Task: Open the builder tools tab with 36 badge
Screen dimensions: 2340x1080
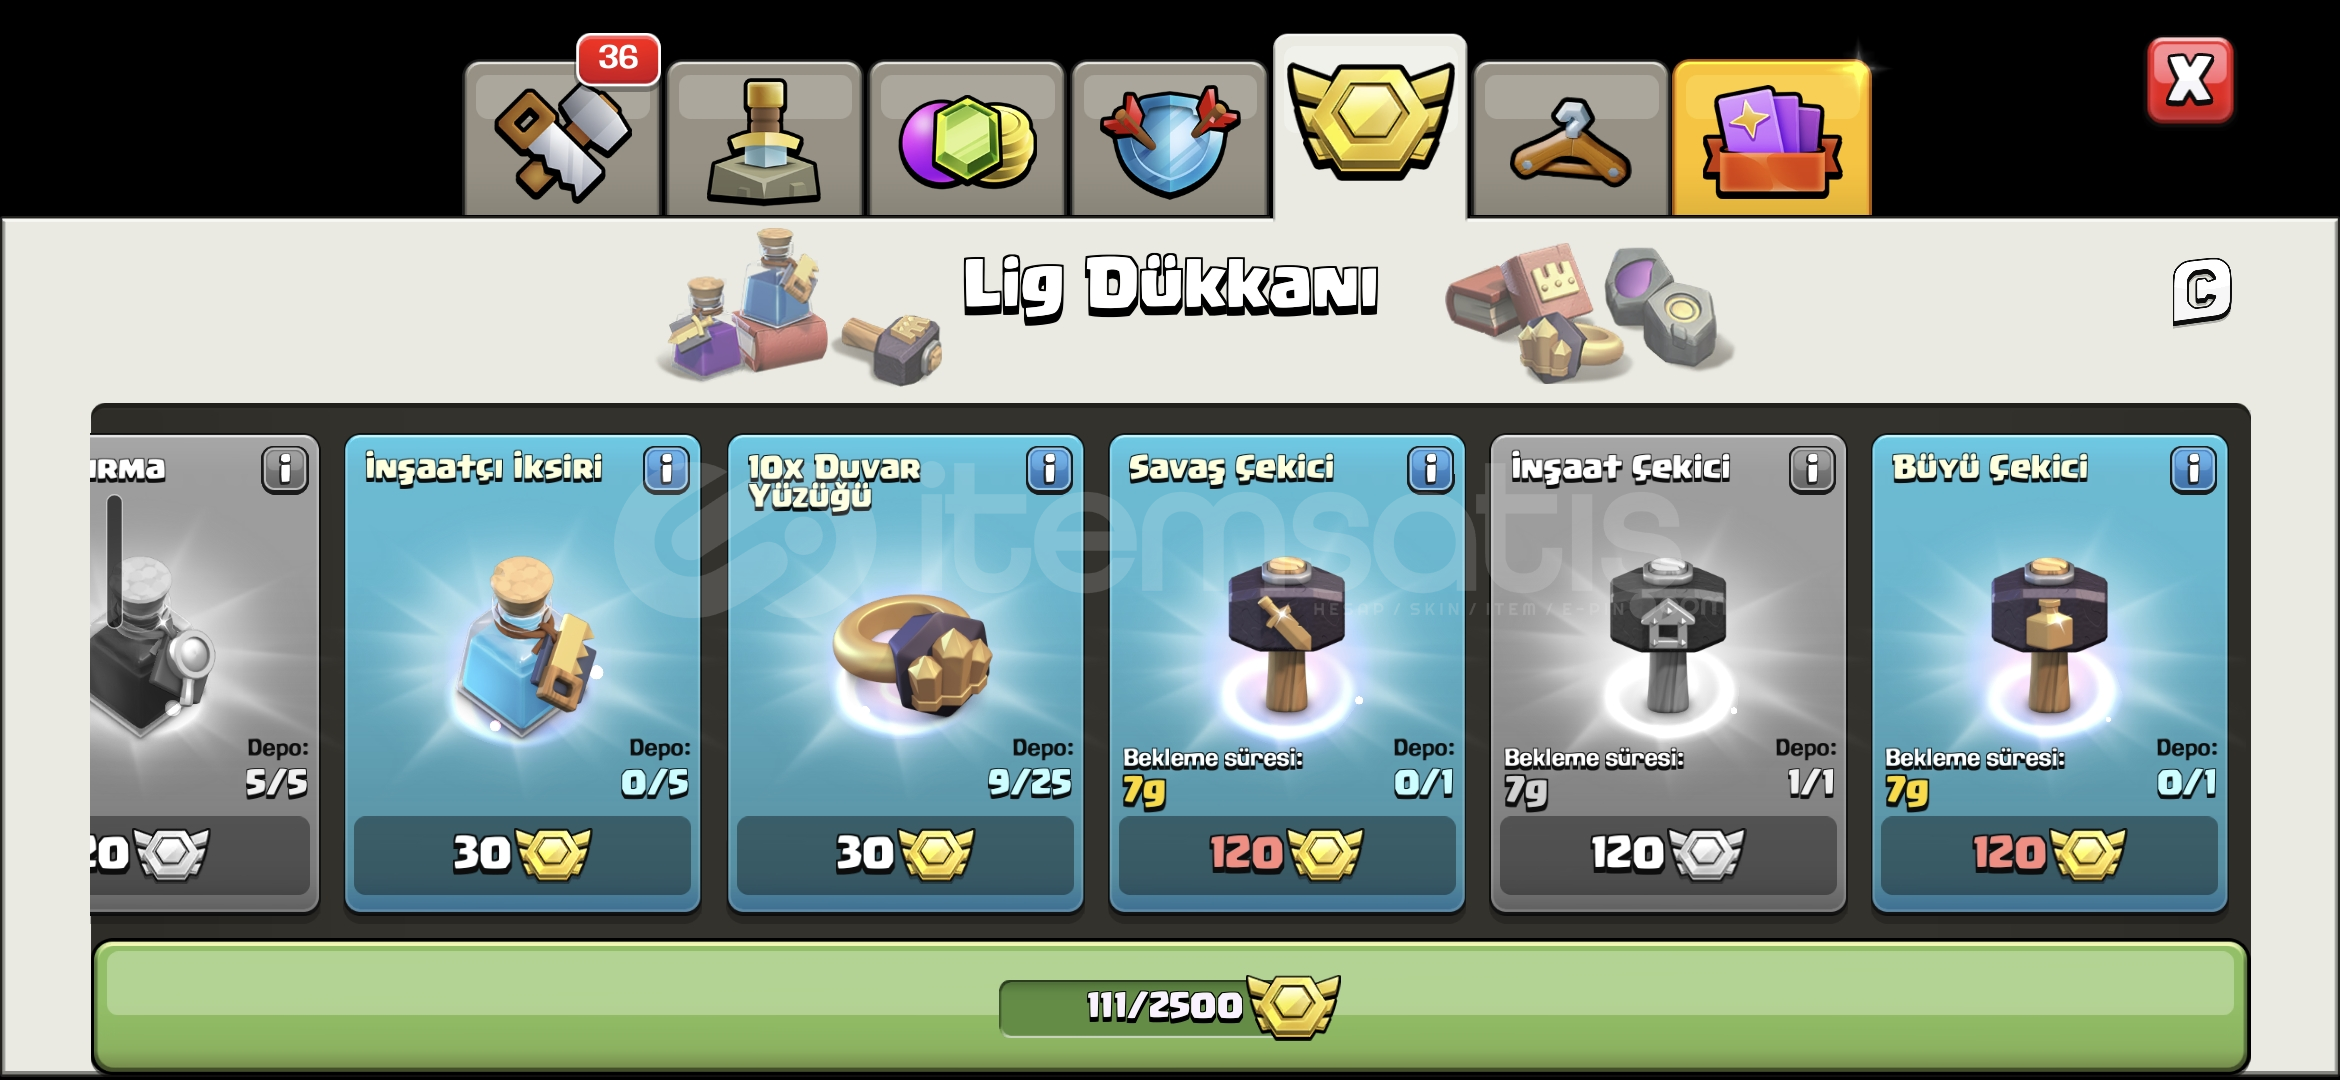Action: pos(563,140)
